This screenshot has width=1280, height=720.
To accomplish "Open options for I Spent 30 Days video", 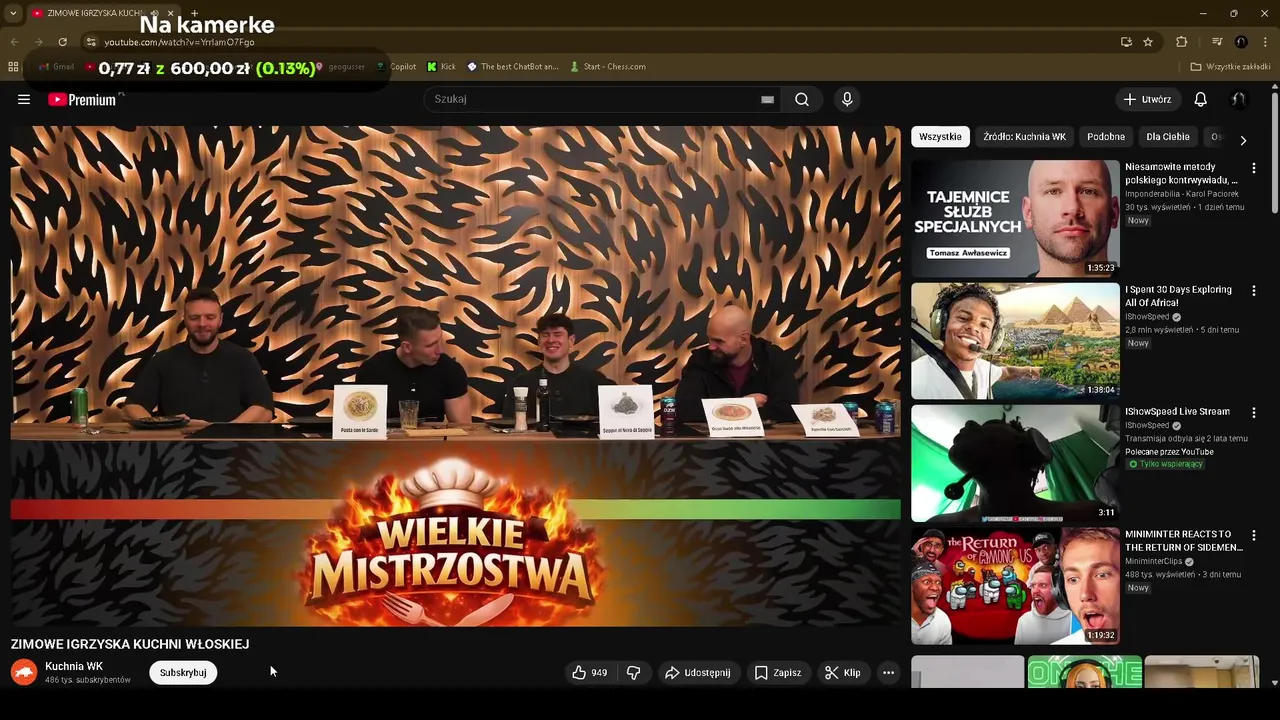I will click(x=1254, y=291).
